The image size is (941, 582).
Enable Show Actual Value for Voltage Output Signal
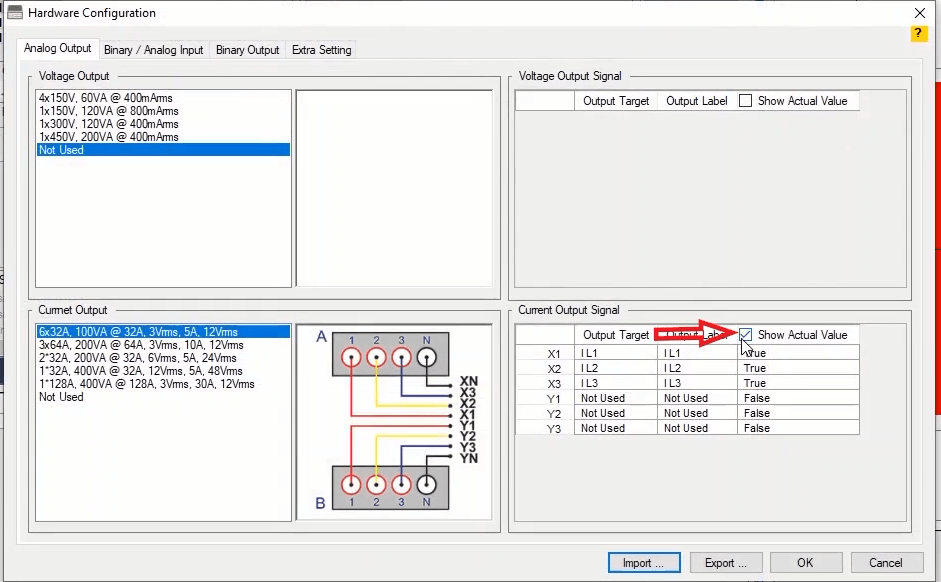(745, 101)
